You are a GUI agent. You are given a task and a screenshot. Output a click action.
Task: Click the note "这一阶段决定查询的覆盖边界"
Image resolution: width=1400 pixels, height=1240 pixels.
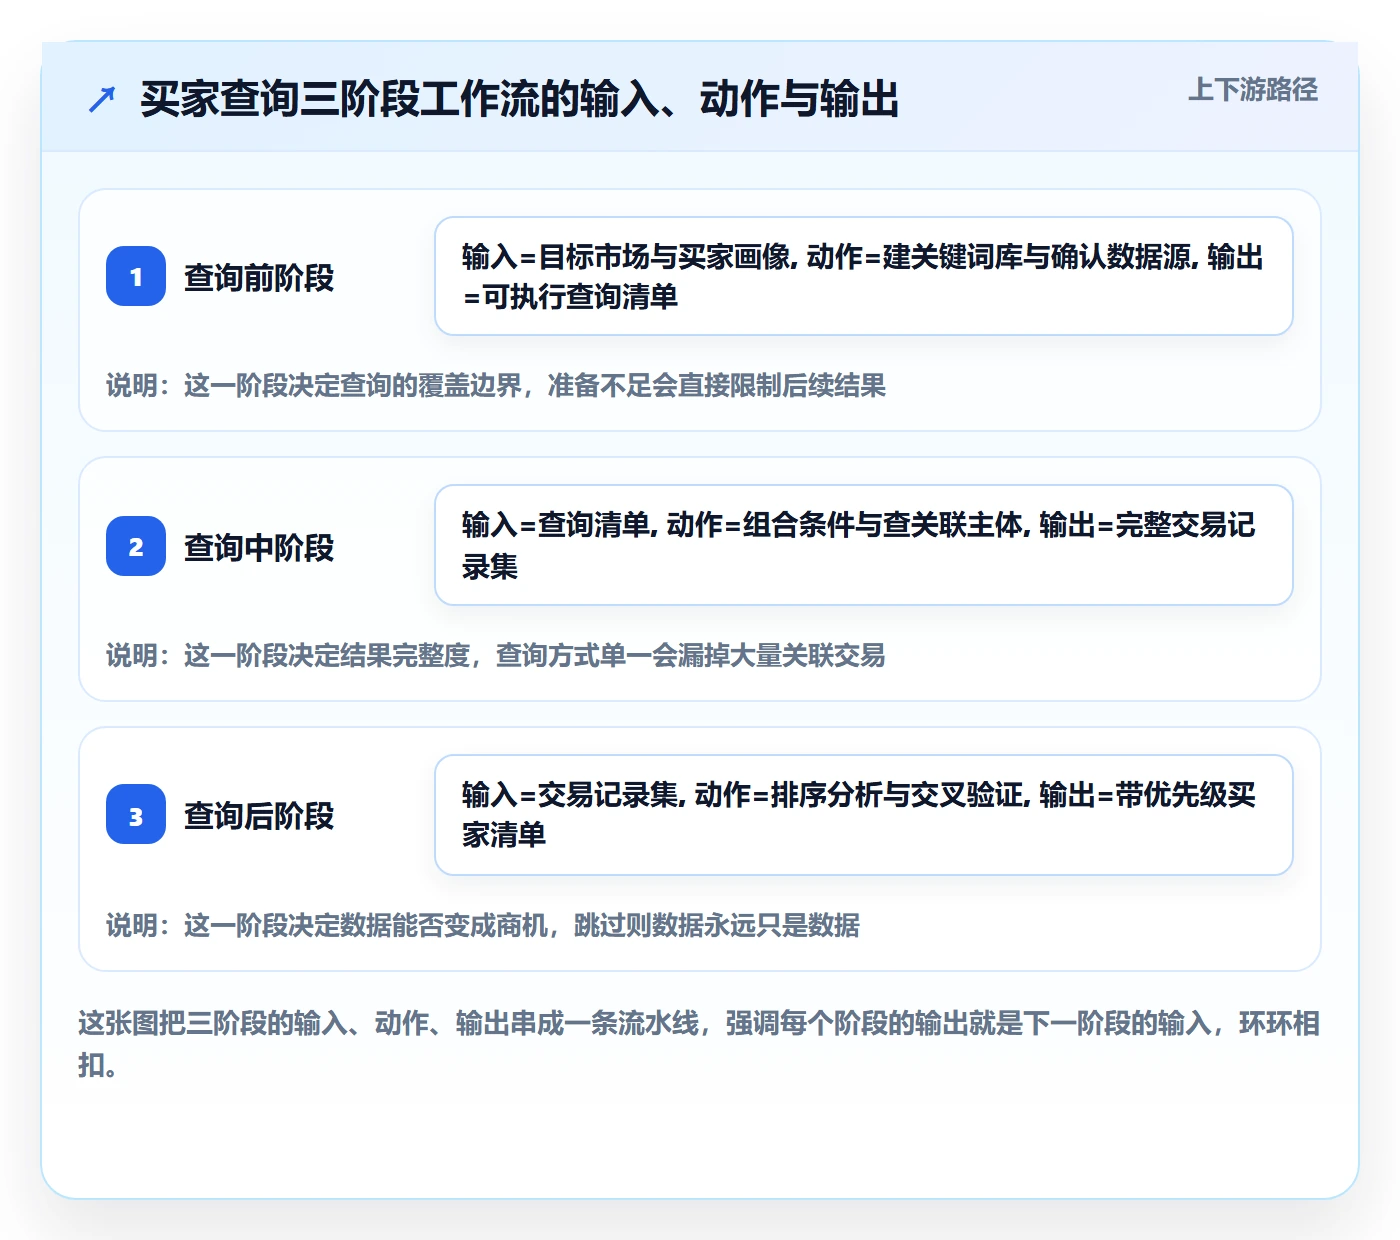pyautogui.click(x=496, y=385)
